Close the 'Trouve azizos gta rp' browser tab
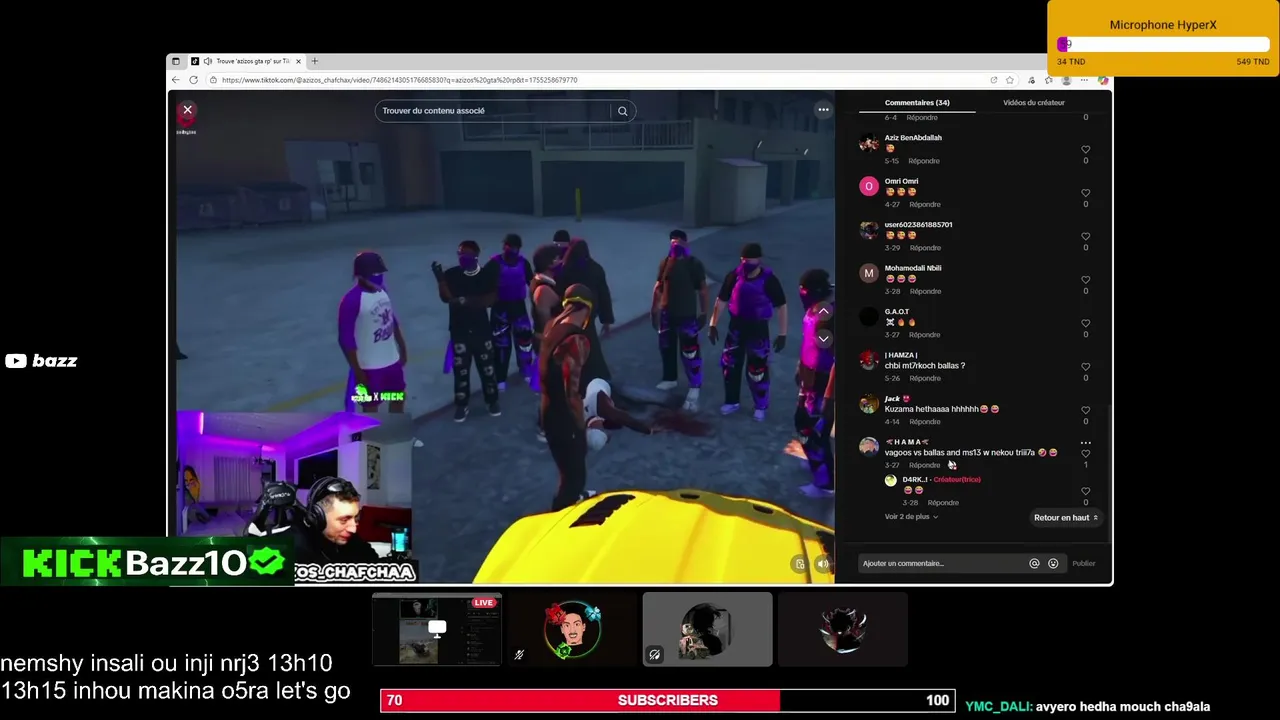The width and height of the screenshot is (1280, 720). click(298, 61)
